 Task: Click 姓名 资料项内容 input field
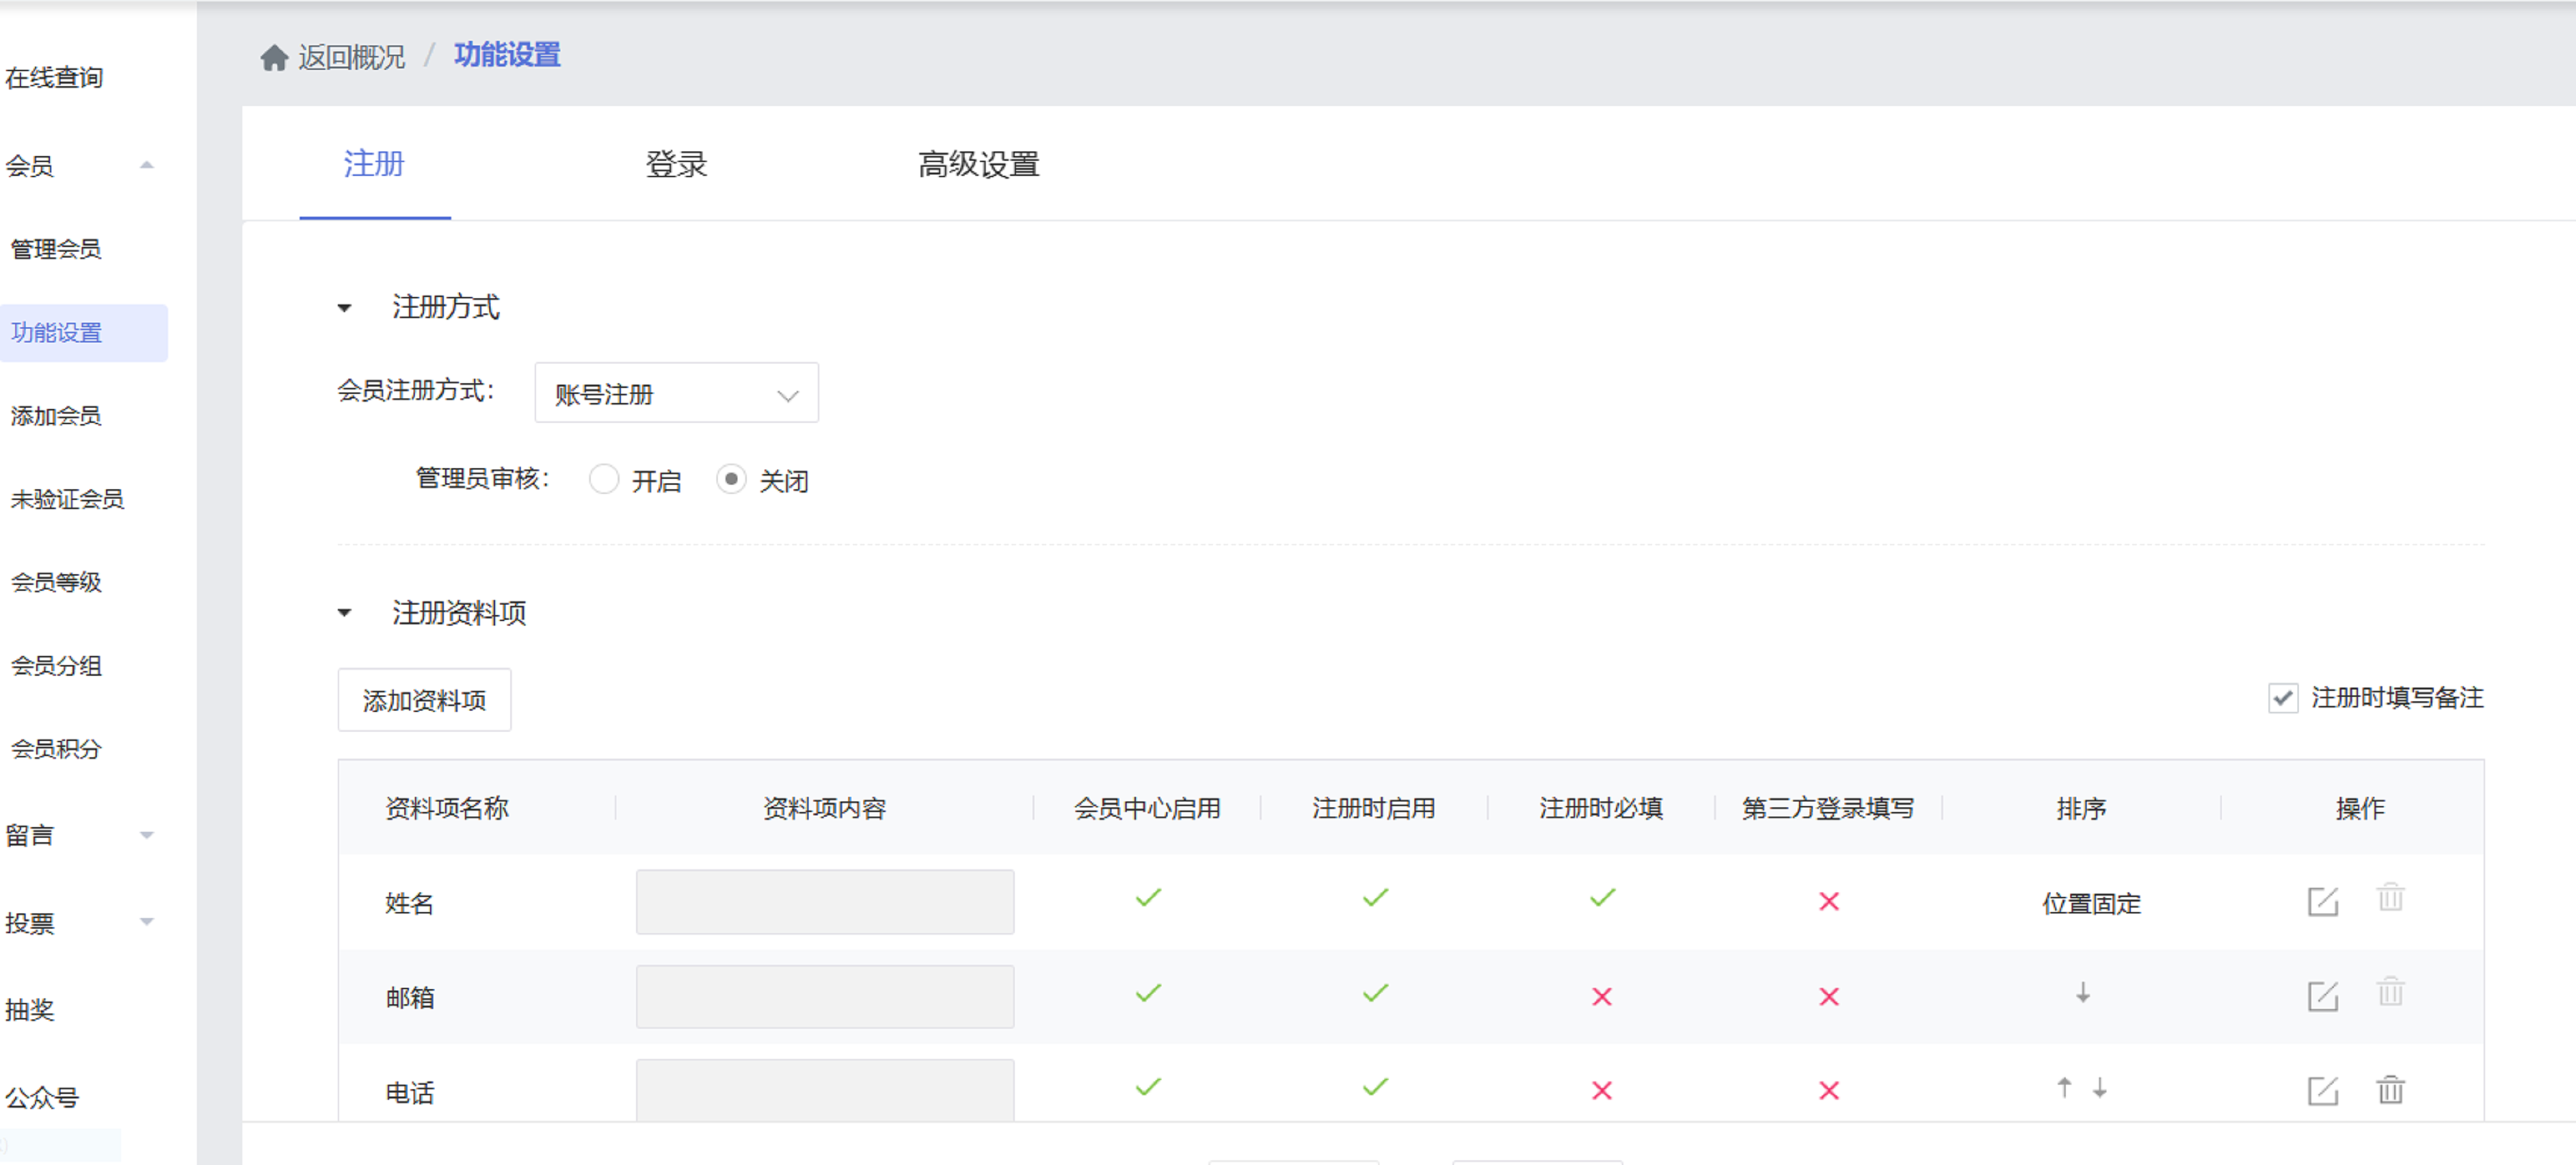coord(824,902)
